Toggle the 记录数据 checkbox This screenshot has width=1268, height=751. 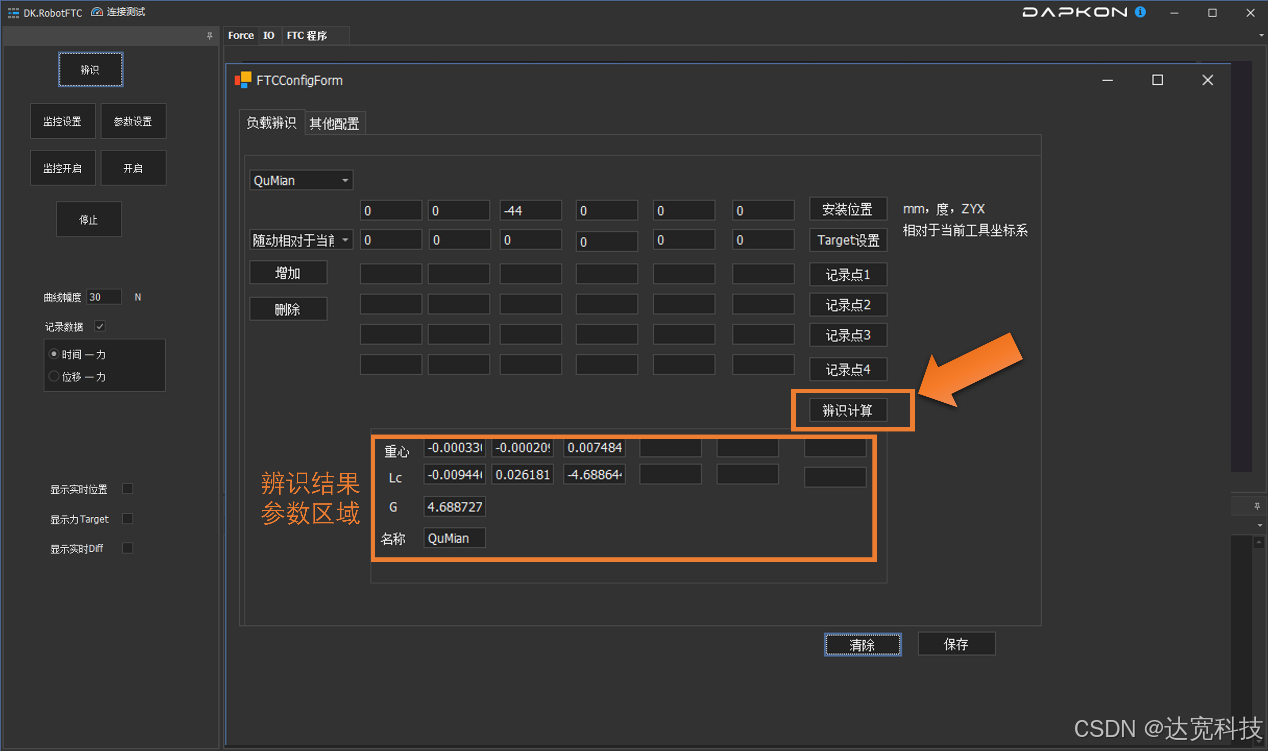click(x=99, y=326)
